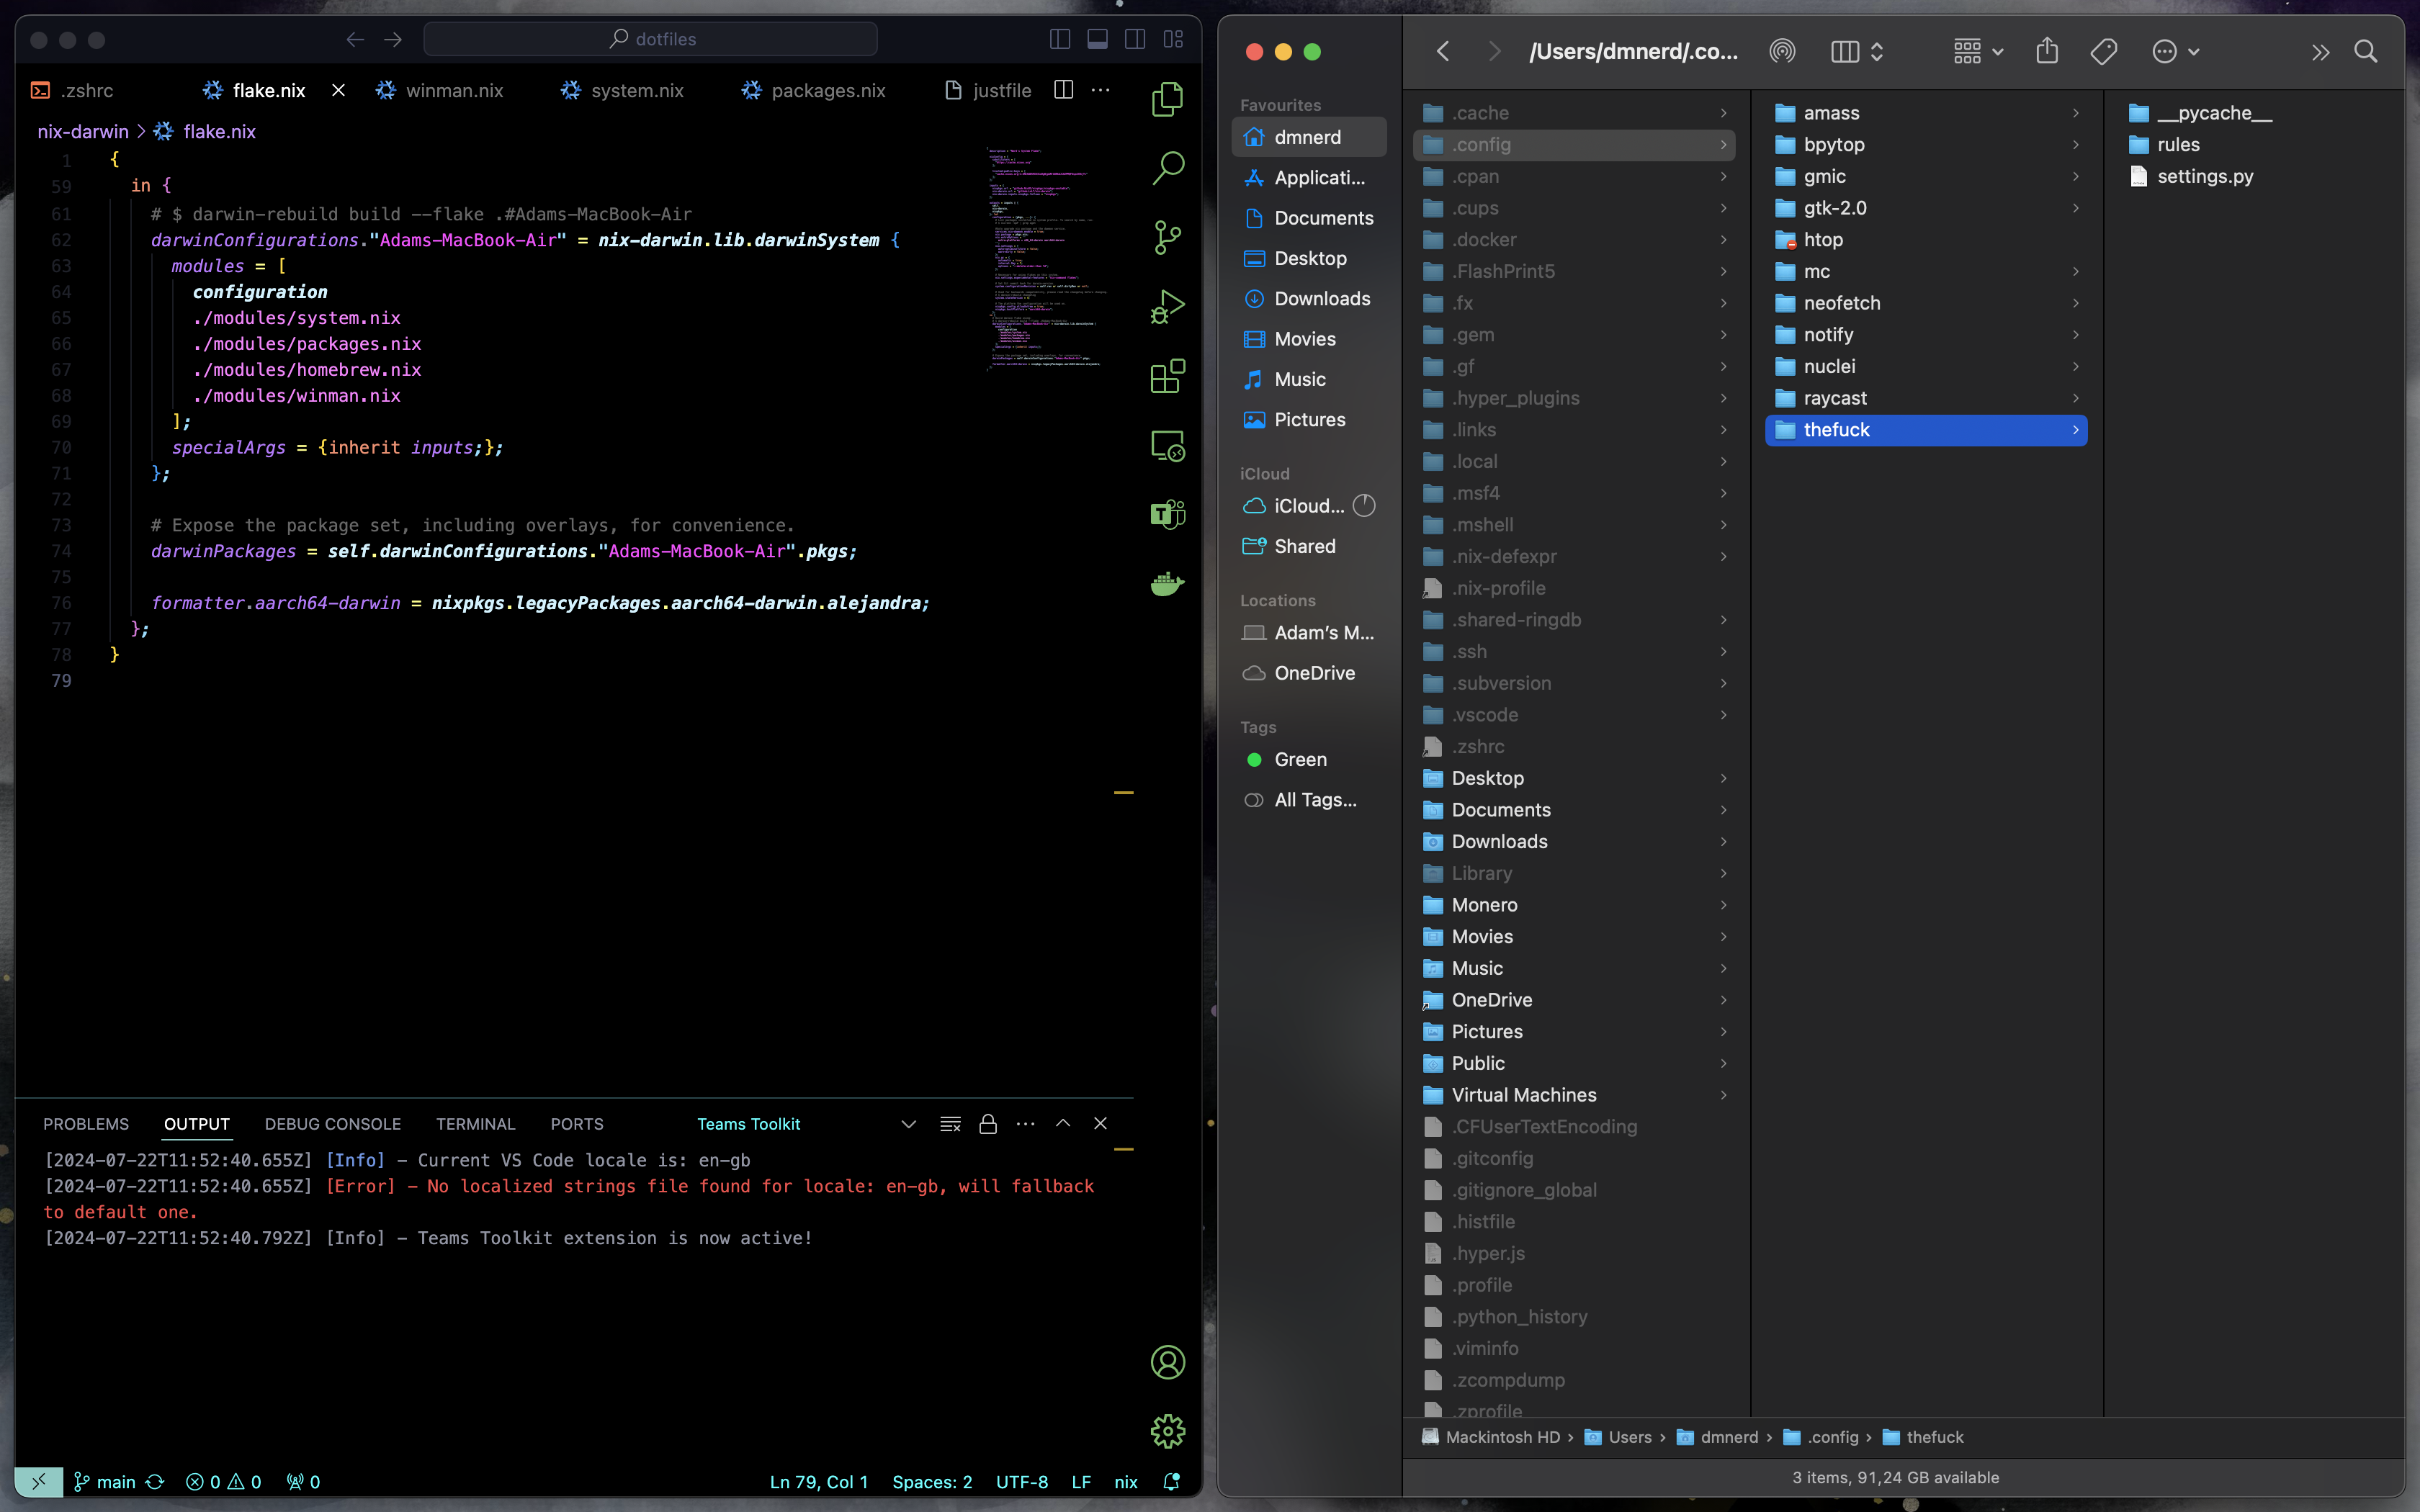Go back in VS Code navigation
This screenshot has height=1512, width=2420.
[355, 39]
